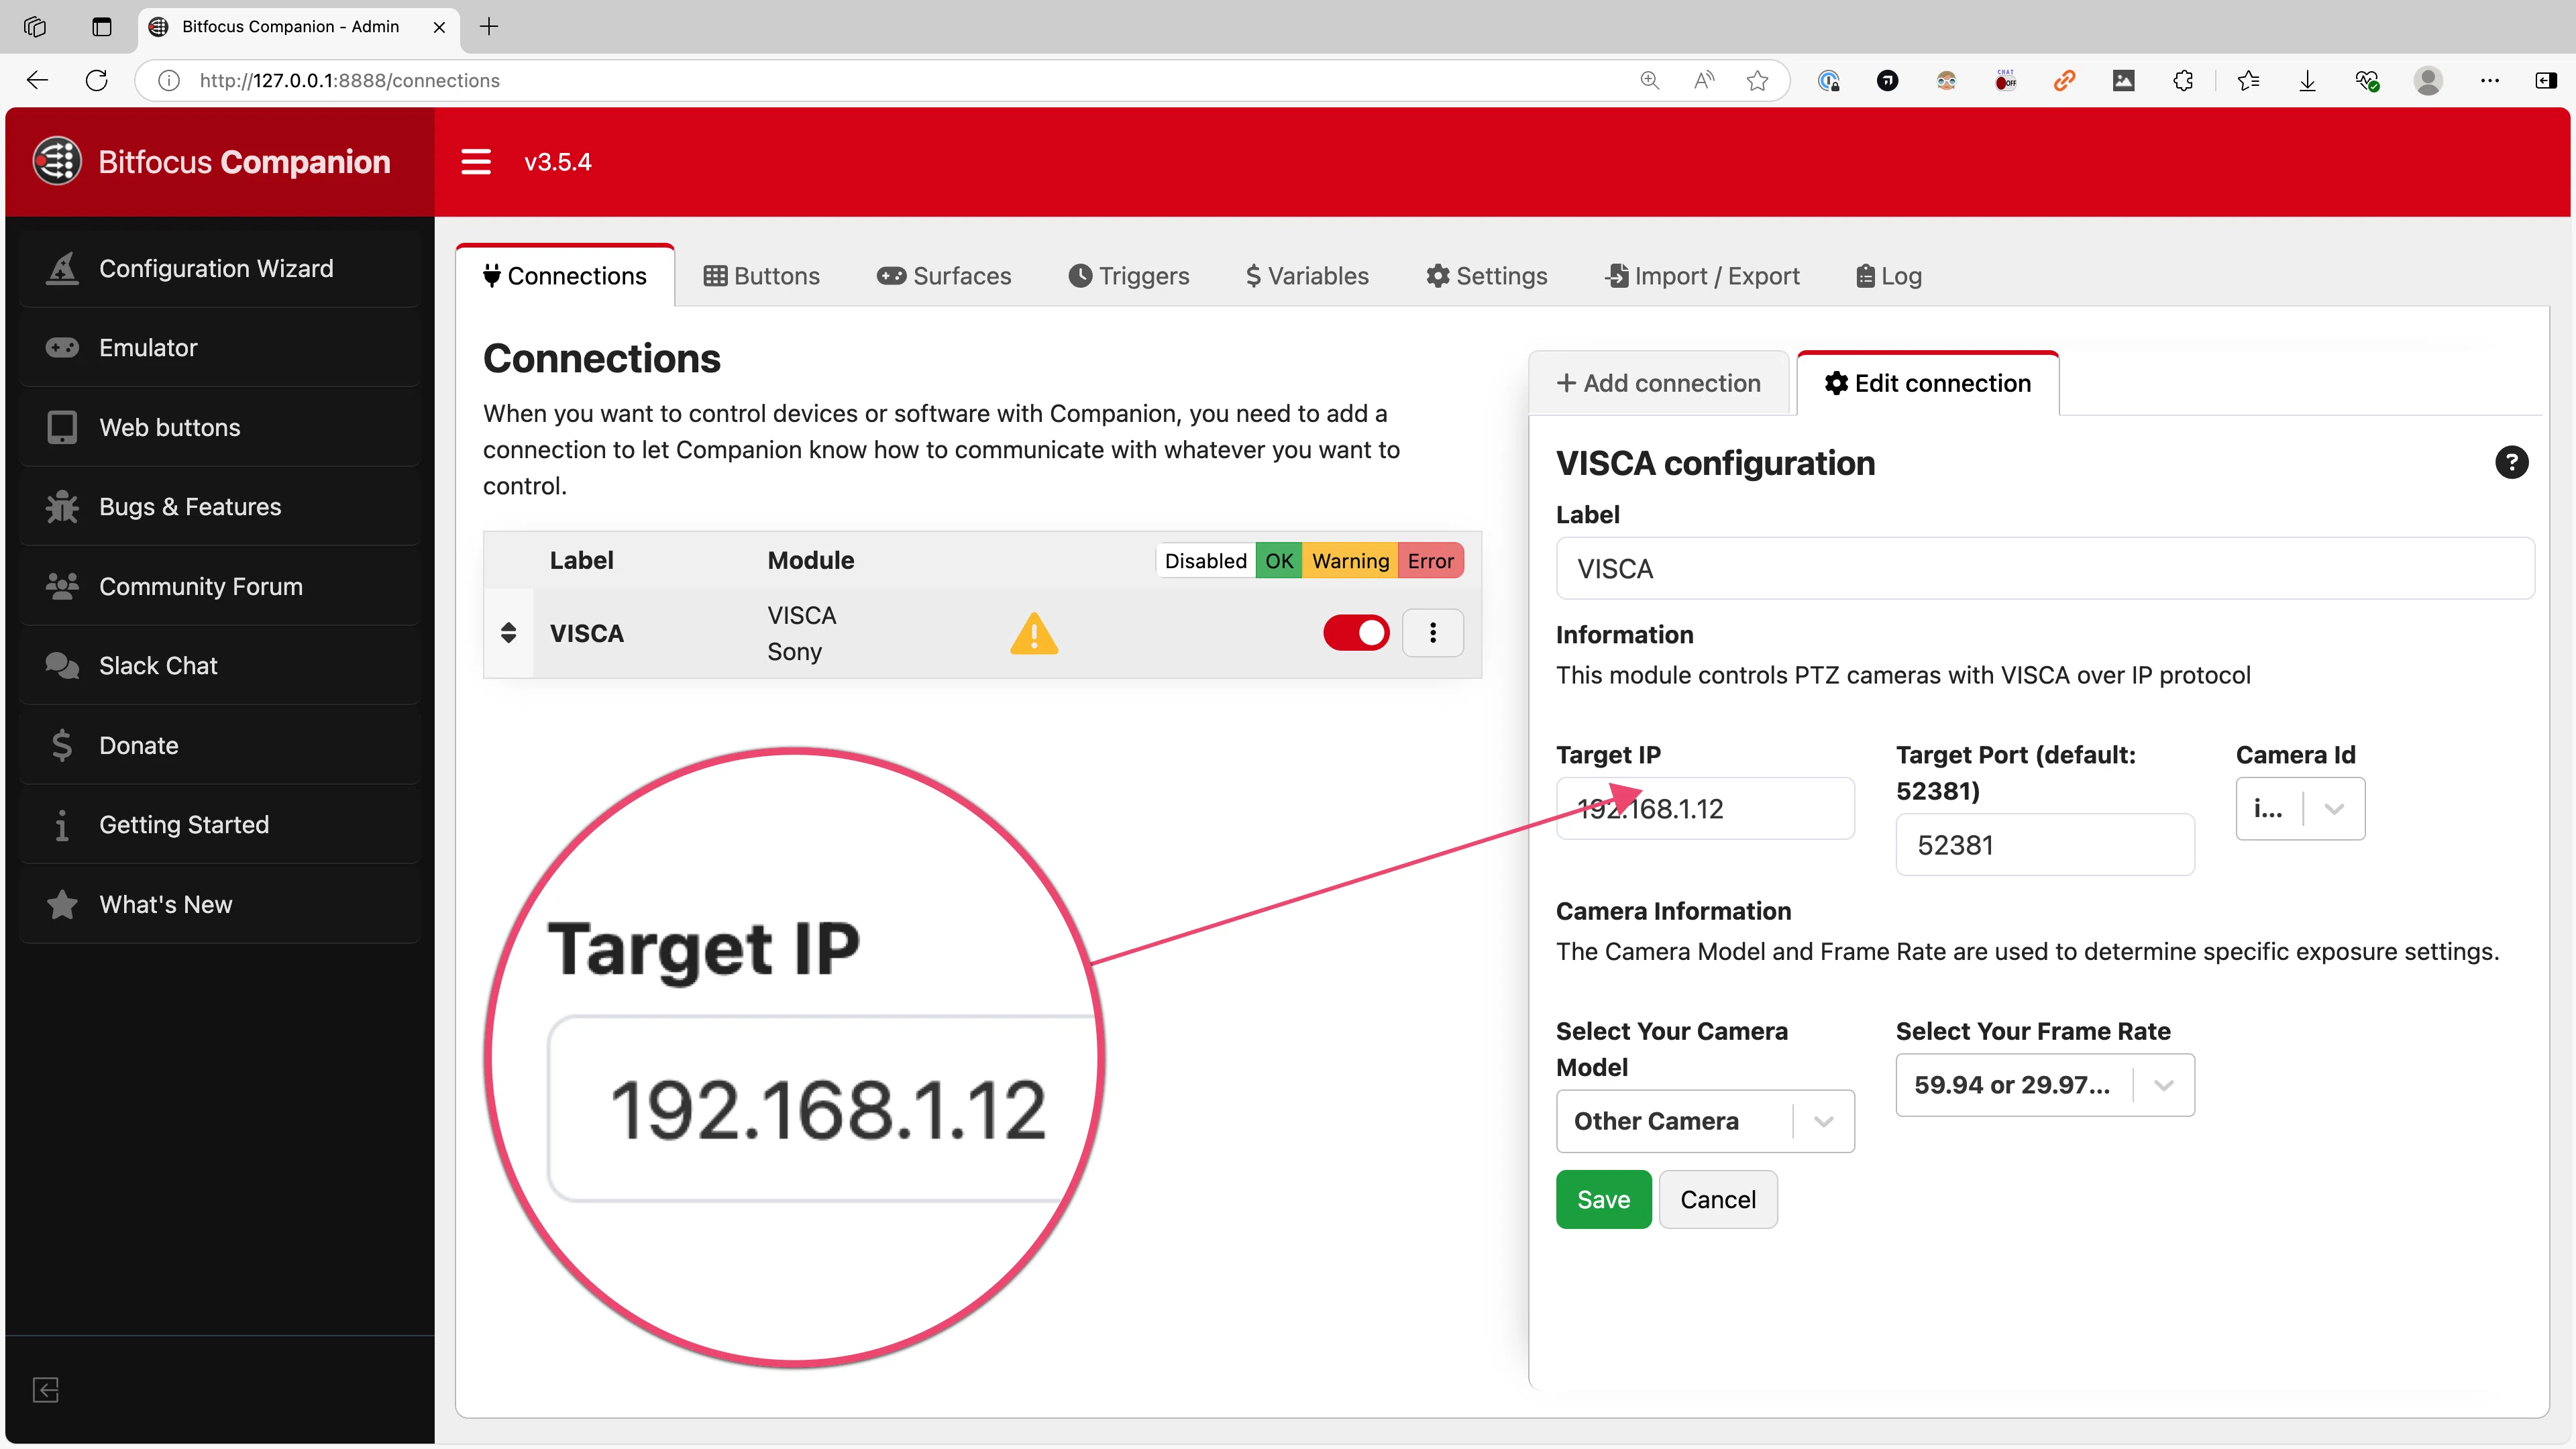The image size is (2576, 1449).
Task: Toggle the Warning status filter
Action: point(1350,561)
